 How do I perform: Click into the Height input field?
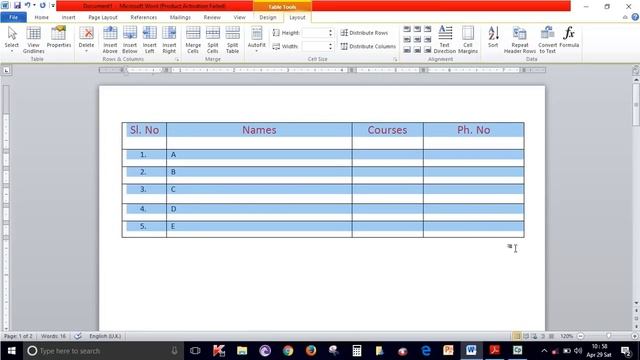pos(315,33)
